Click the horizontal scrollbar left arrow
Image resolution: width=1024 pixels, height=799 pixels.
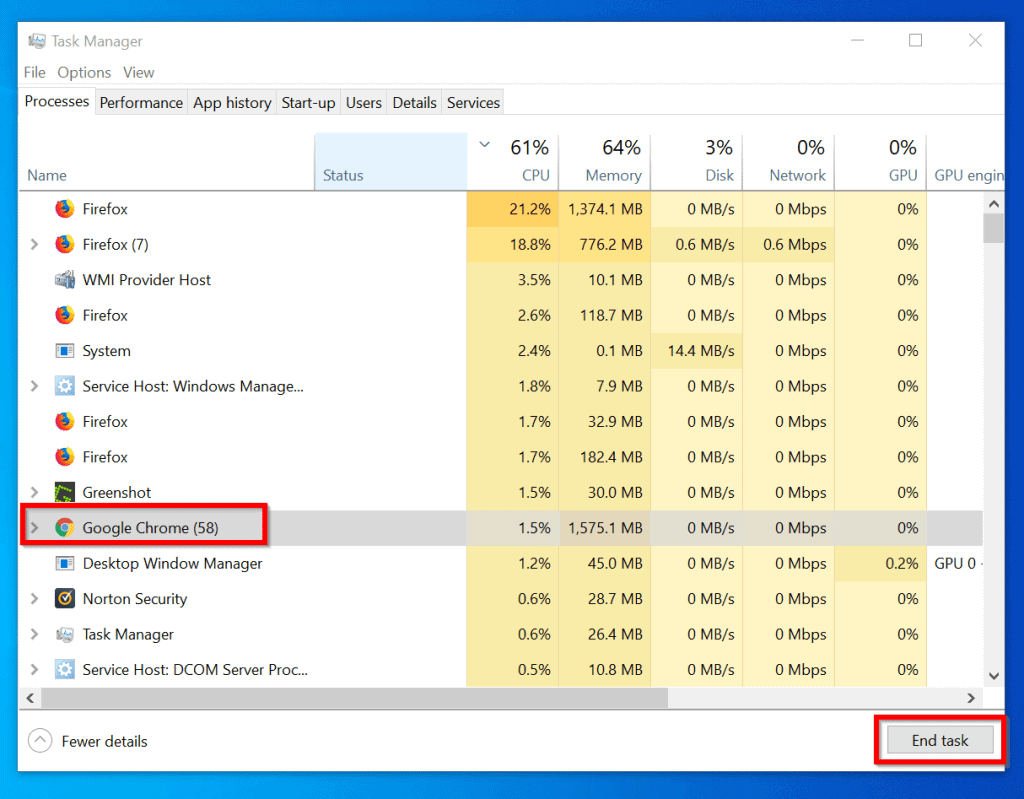coord(30,698)
